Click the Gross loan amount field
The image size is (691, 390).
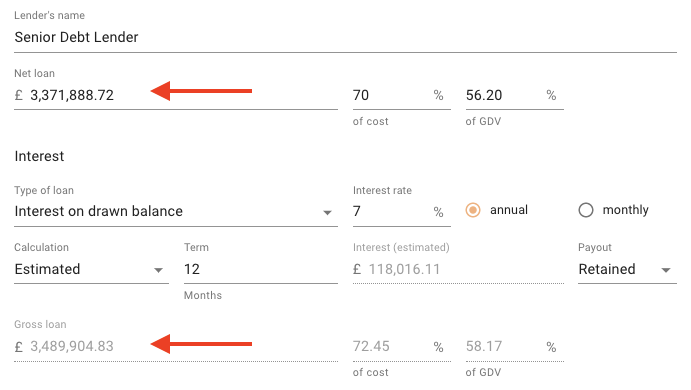176,346
